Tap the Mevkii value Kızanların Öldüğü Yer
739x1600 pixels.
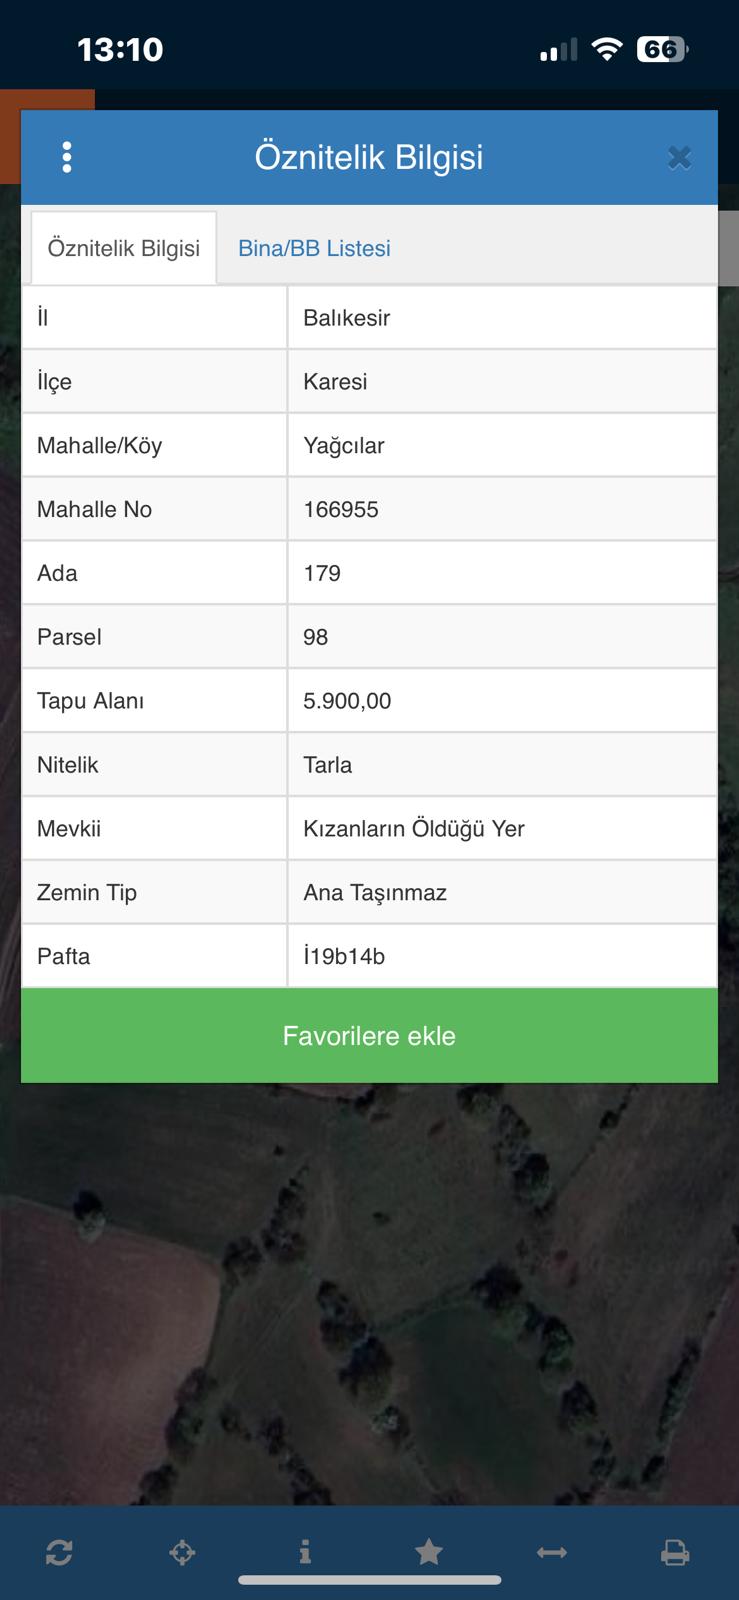pos(414,829)
